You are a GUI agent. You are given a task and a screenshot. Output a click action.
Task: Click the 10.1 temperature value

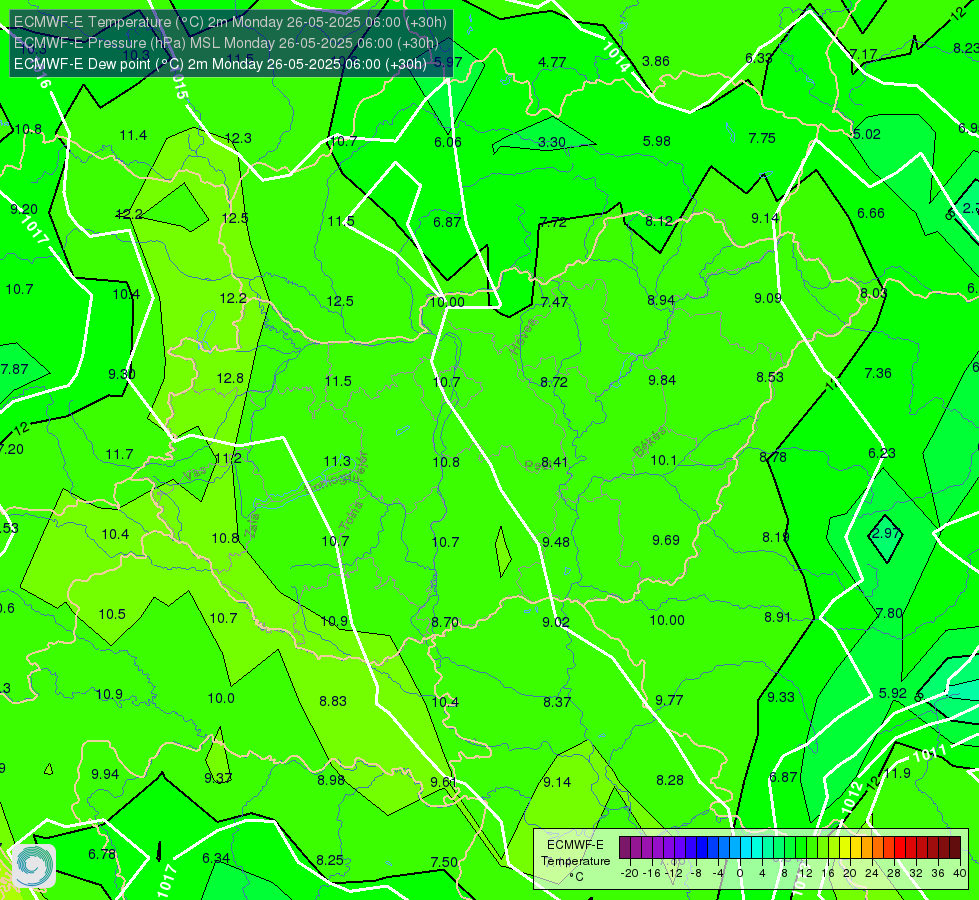tap(663, 460)
